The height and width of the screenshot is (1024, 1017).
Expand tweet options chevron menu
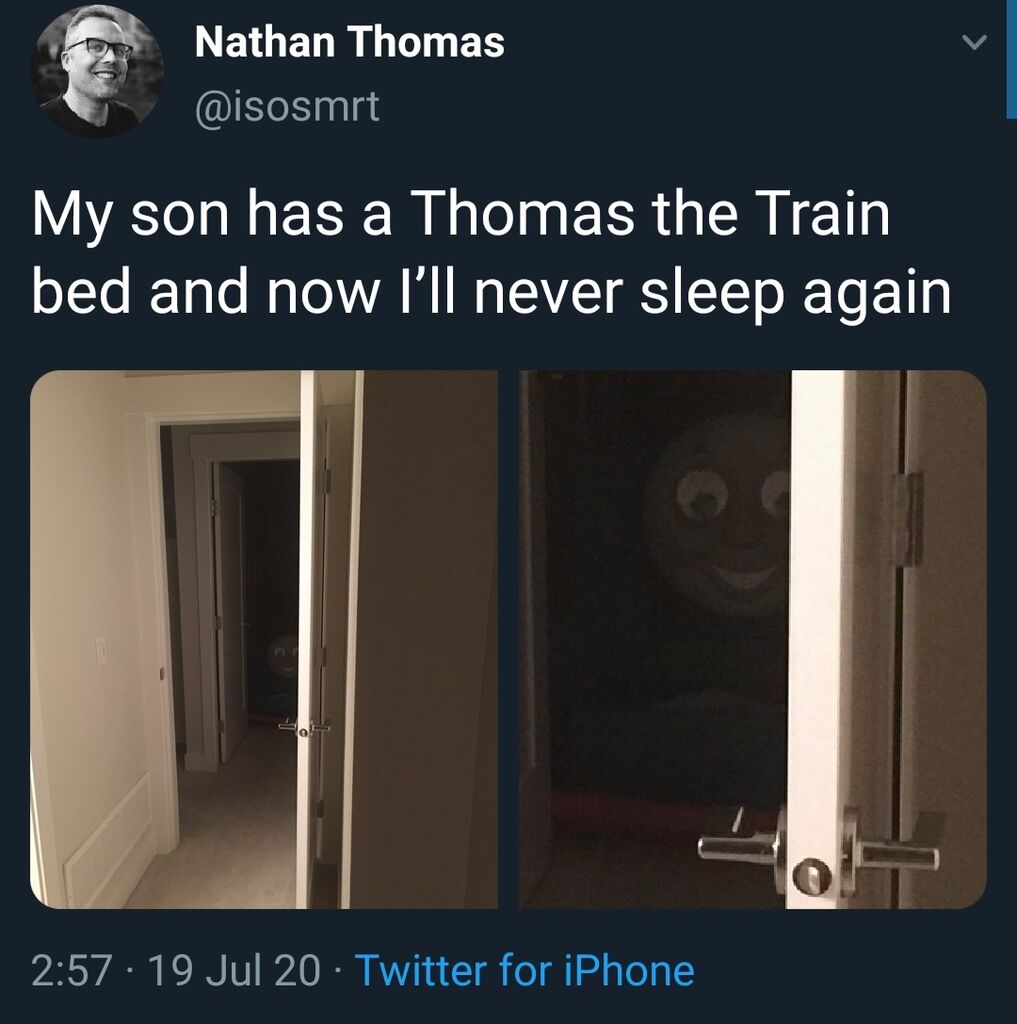[x=974, y=42]
